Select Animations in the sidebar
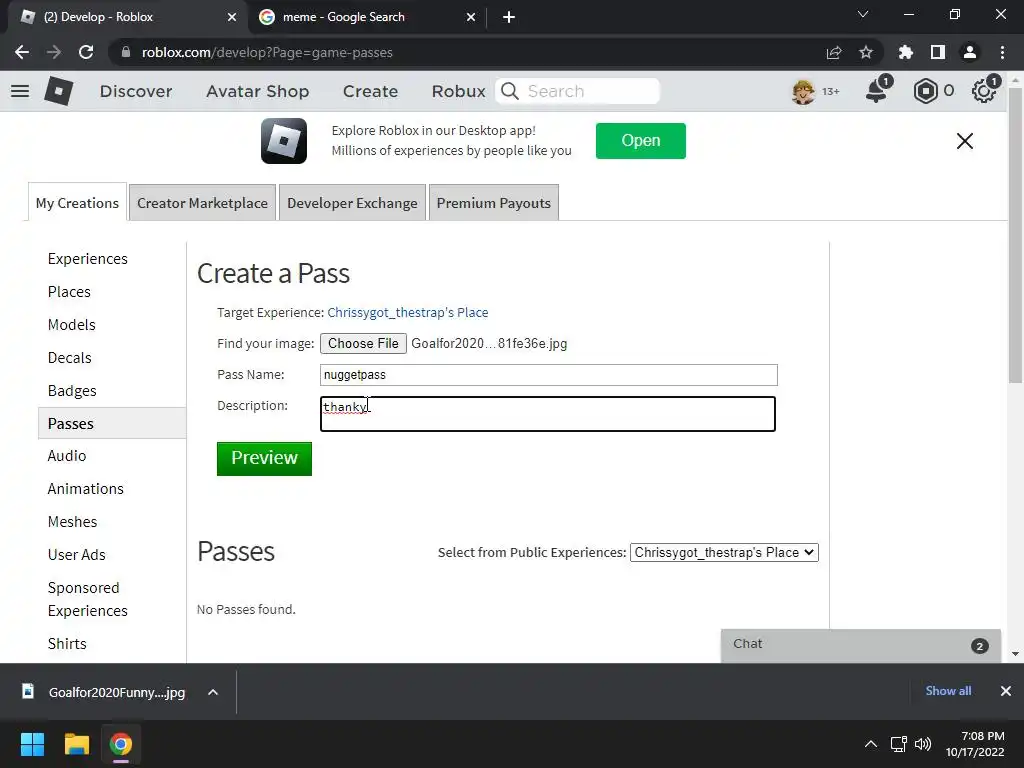This screenshot has width=1024, height=768. click(86, 488)
